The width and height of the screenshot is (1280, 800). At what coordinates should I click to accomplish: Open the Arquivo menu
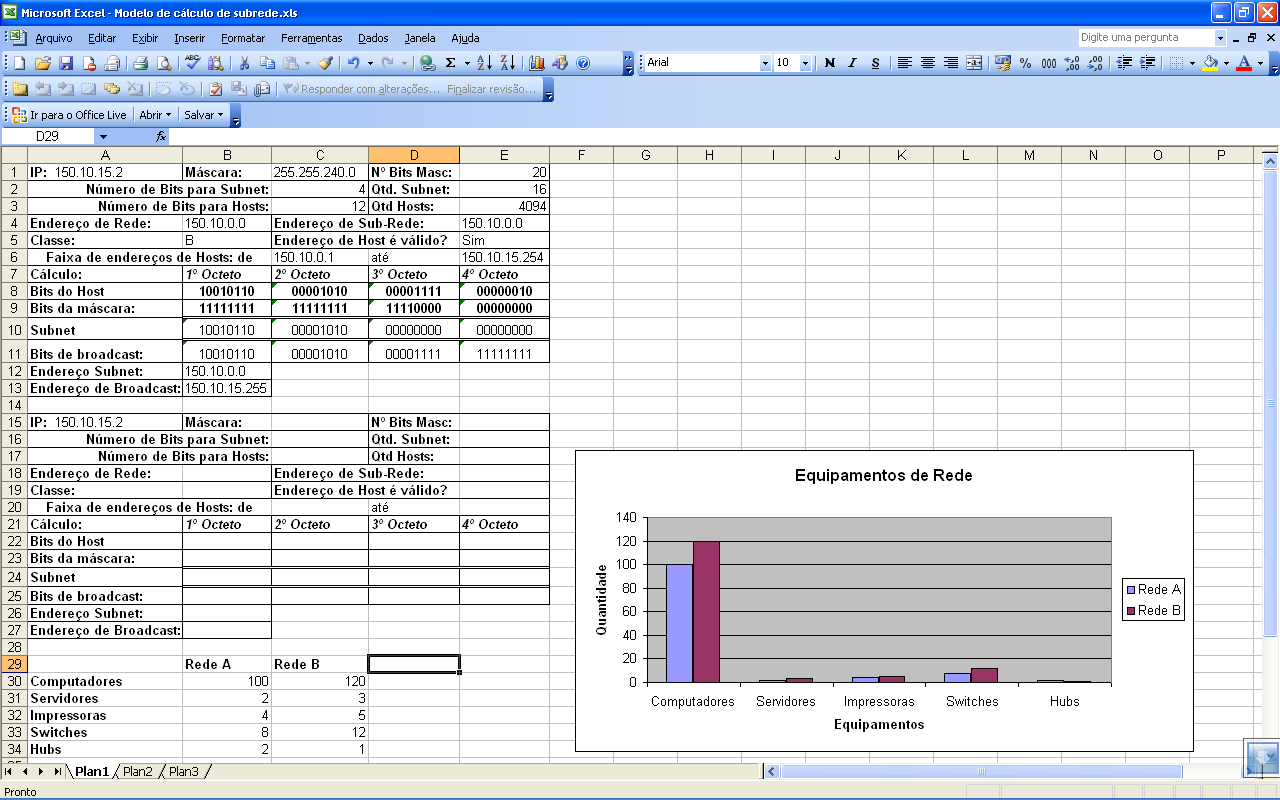(x=54, y=38)
